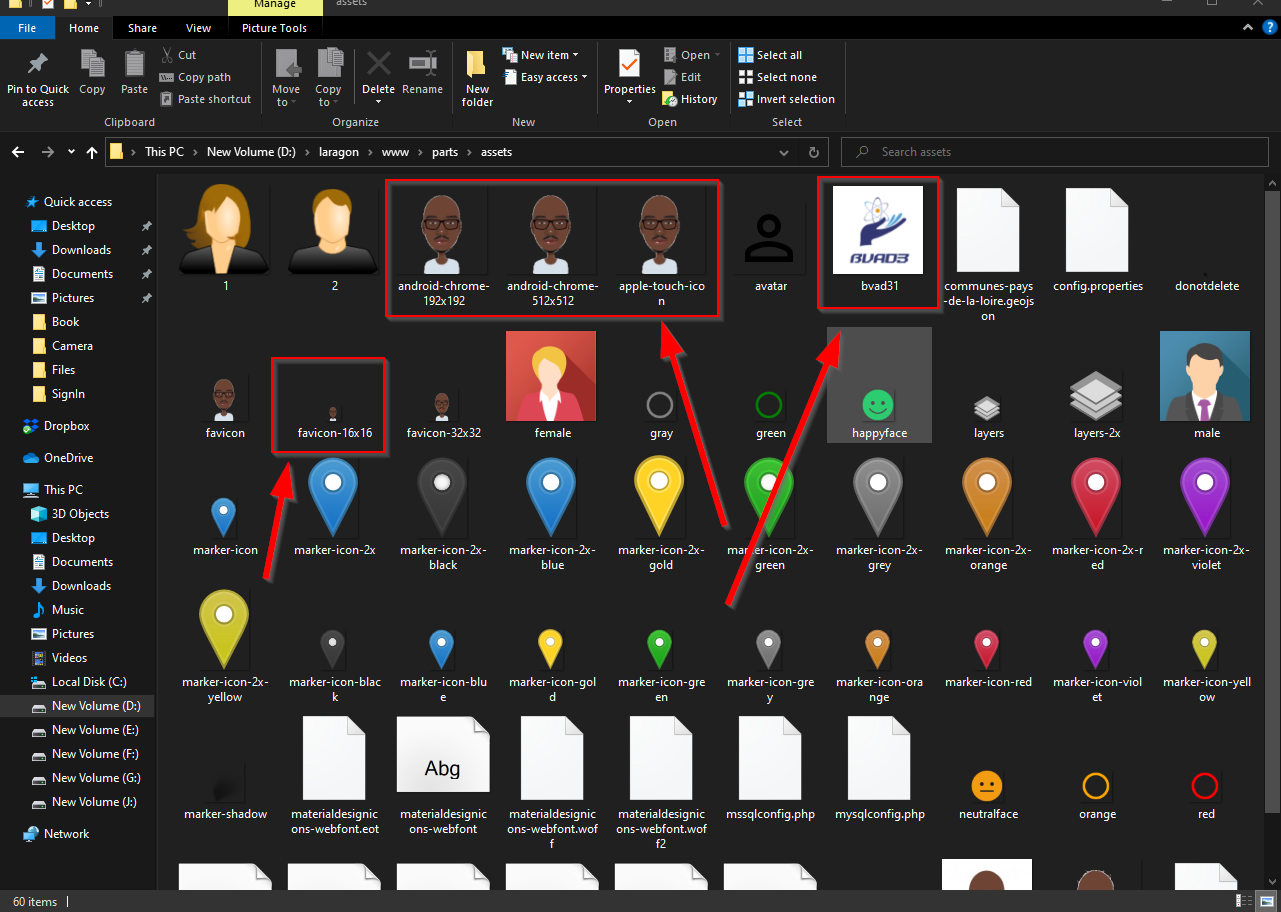Navigate to www in address bar
This screenshot has width=1281, height=912.
click(393, 152)
